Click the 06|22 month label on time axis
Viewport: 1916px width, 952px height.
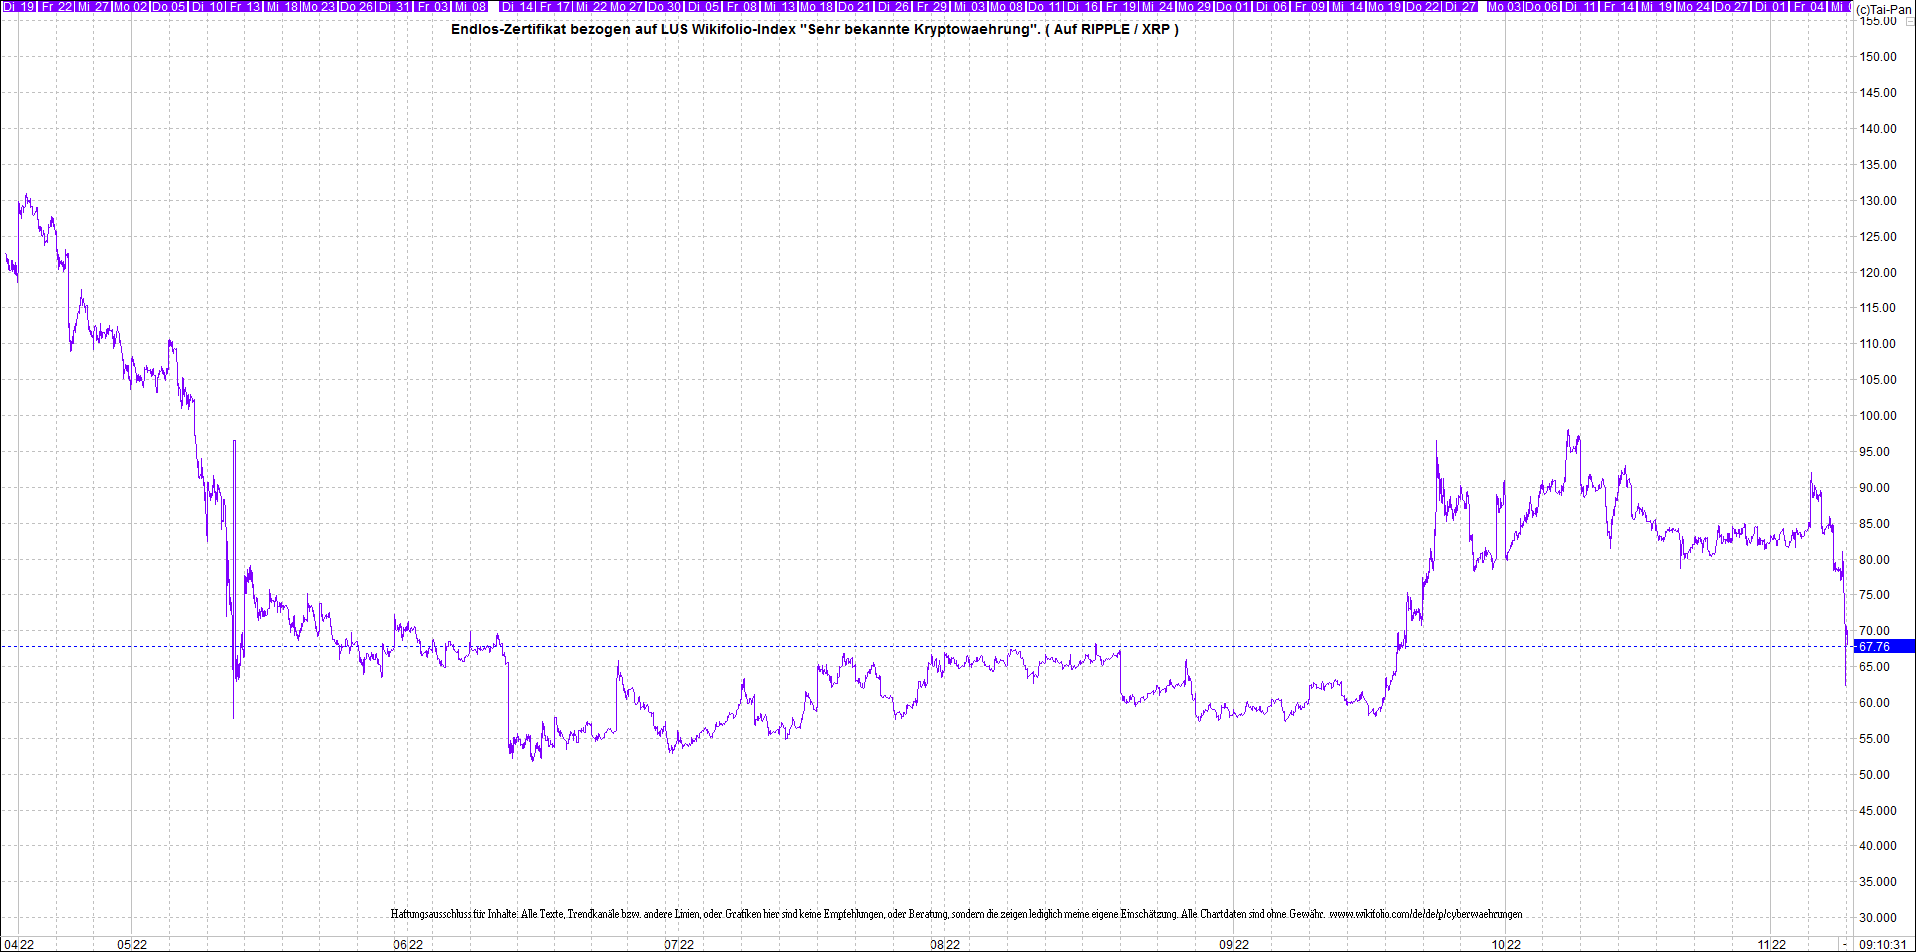[407, 944]
